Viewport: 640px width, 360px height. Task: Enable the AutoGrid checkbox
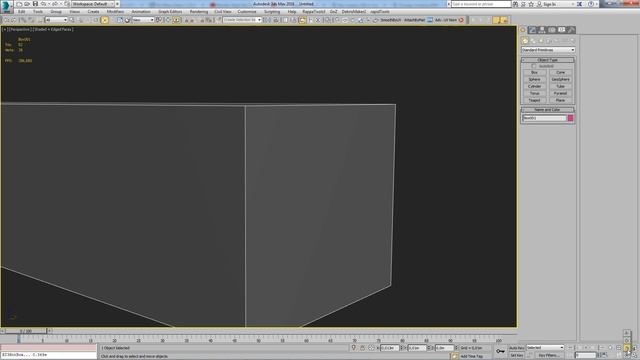534,66
